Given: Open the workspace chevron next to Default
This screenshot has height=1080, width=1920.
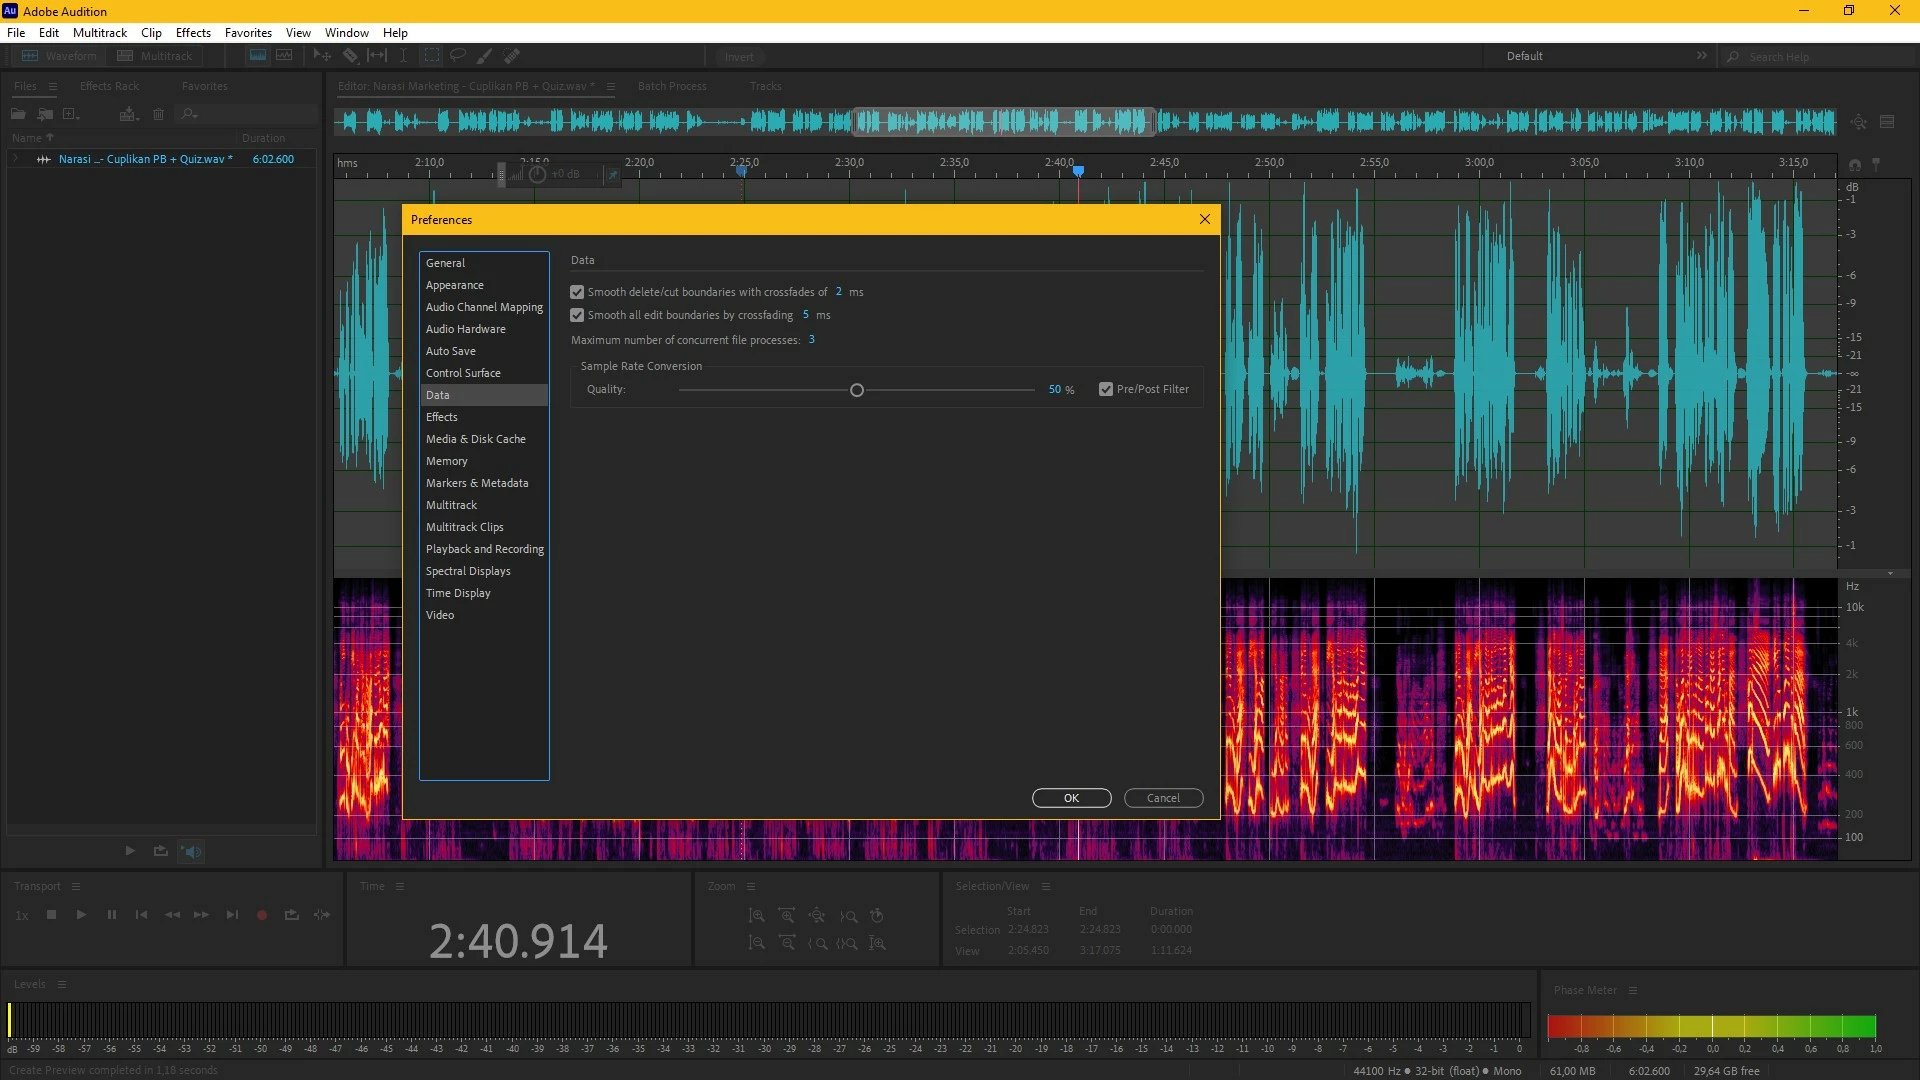Looking at the screenshot, I should point(1702,56).
